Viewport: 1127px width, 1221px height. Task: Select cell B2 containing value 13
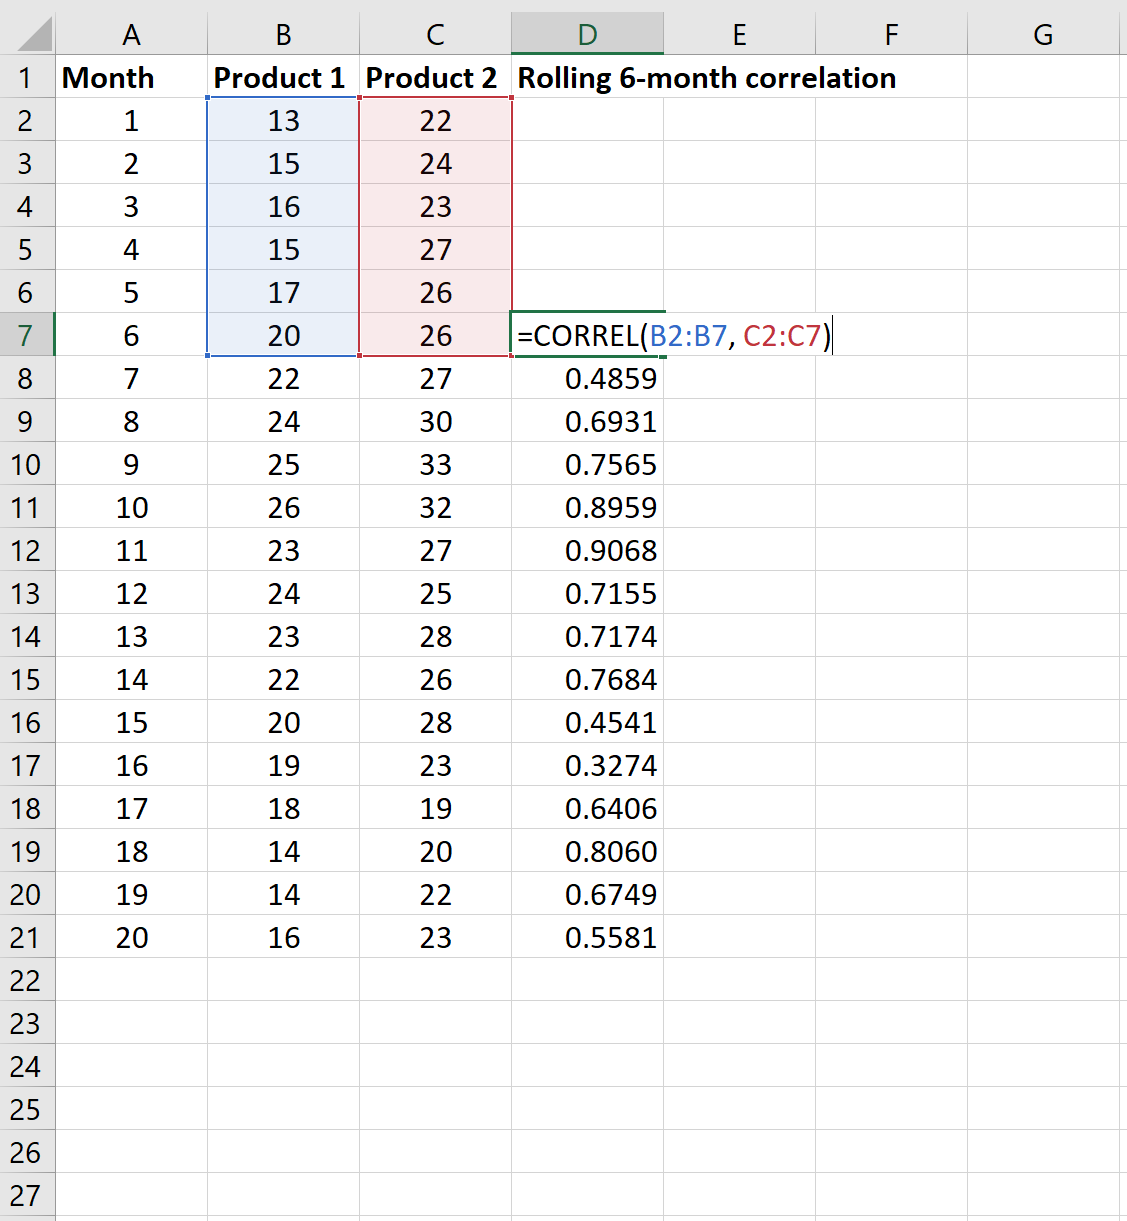283,120
